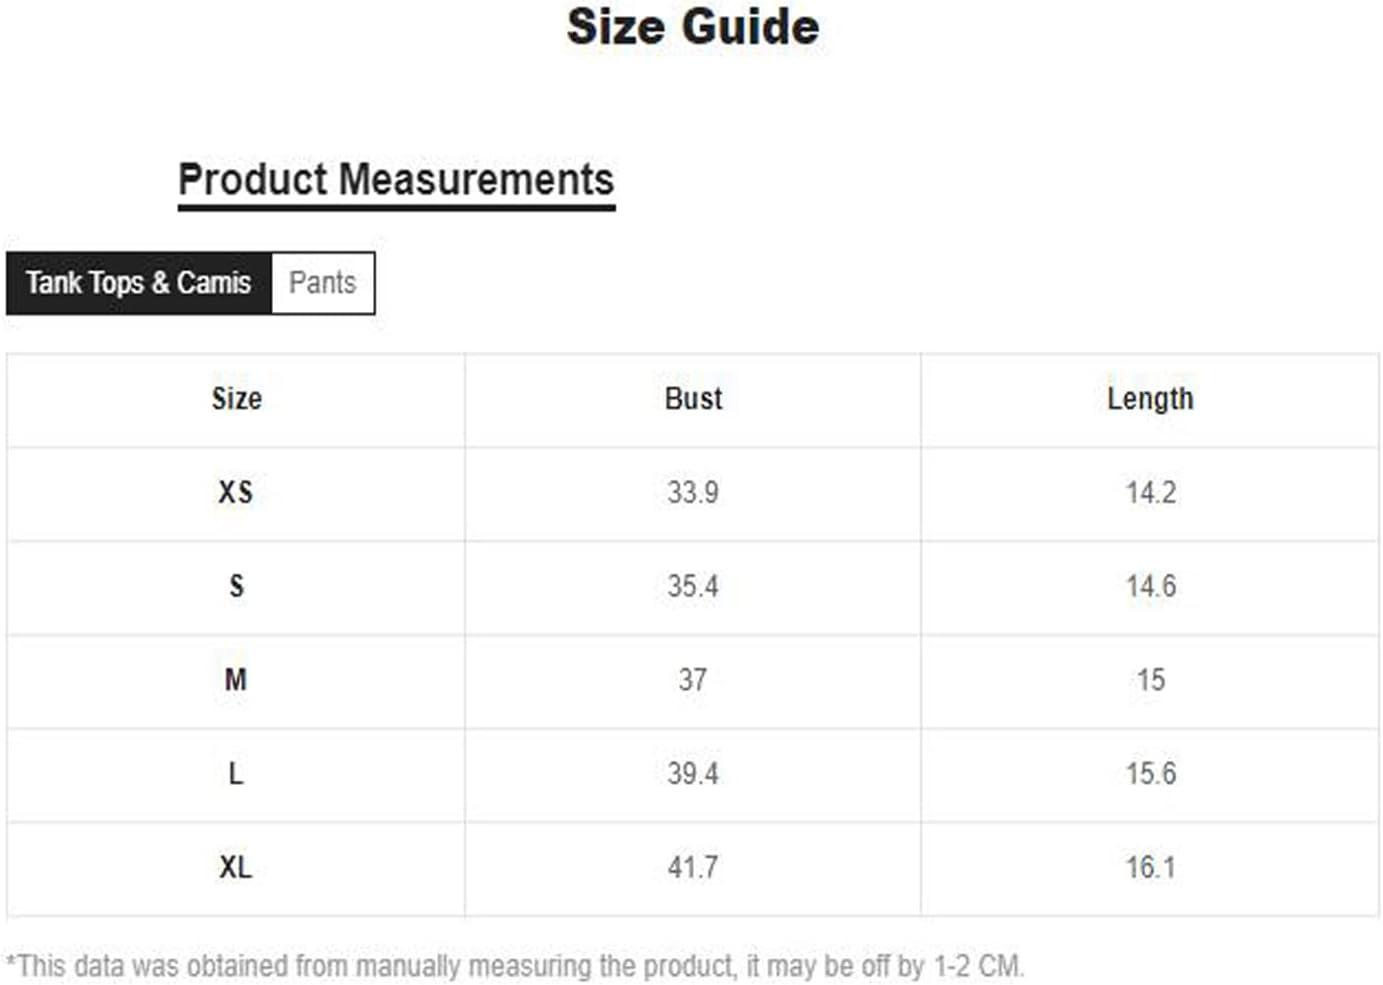
Task: Select the Length column header
Action: tap(1150, 399)
